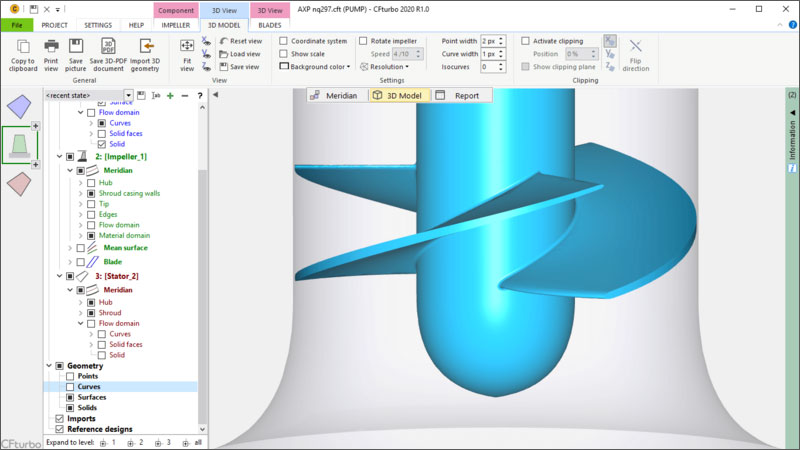The image size is (800, 450).
Task: Click the Reset view icon
Action: (x=239, y=41)
